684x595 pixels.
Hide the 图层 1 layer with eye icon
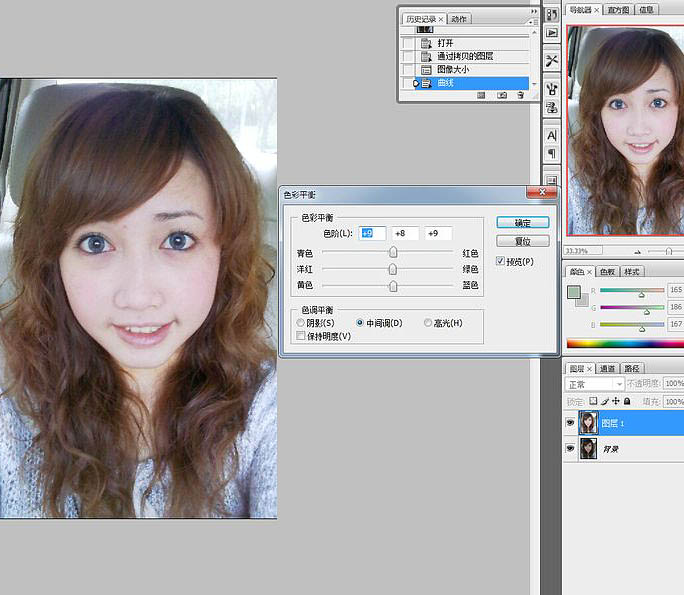[570, 423]
